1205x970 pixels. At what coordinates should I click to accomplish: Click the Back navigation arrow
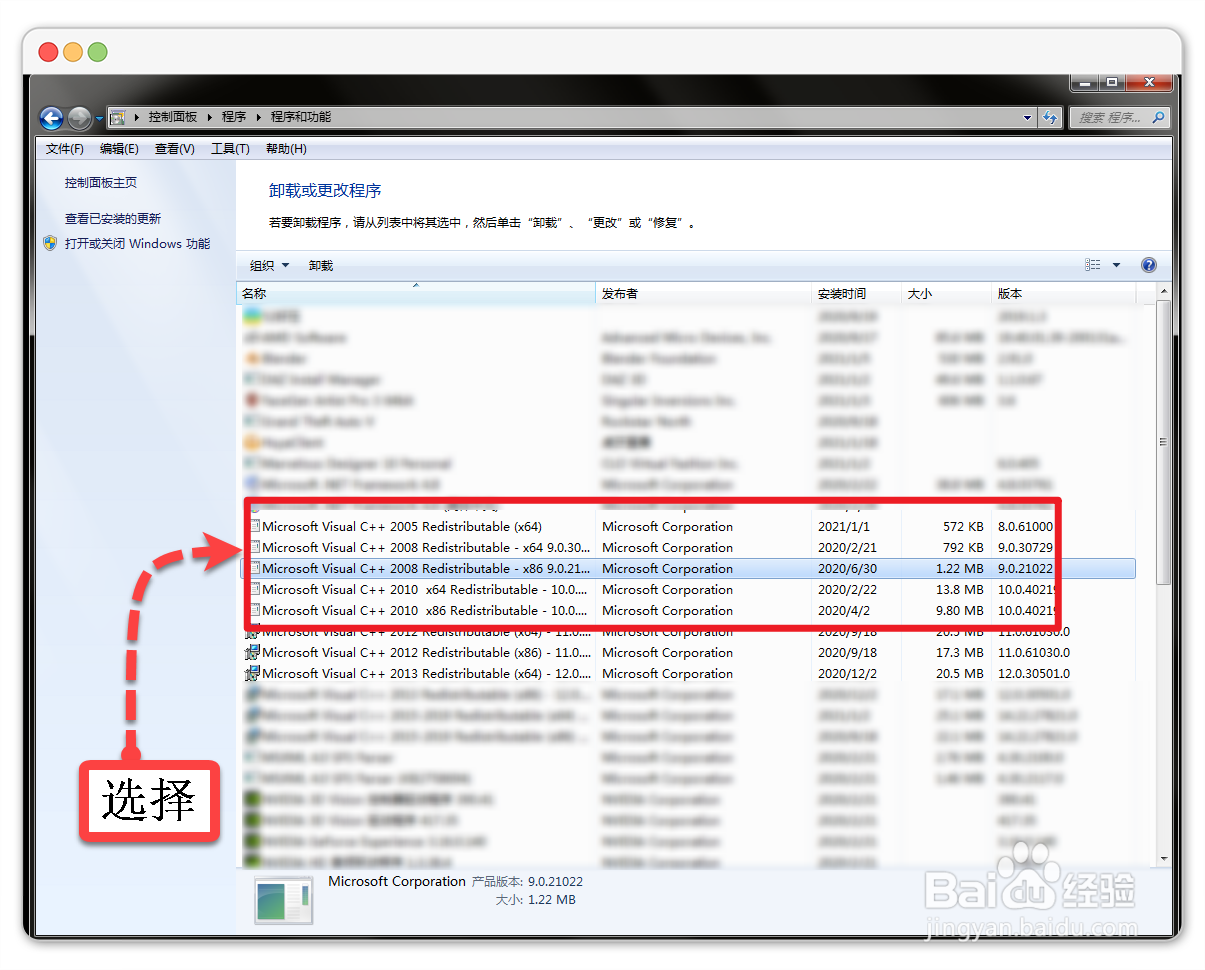click(51, 118)
